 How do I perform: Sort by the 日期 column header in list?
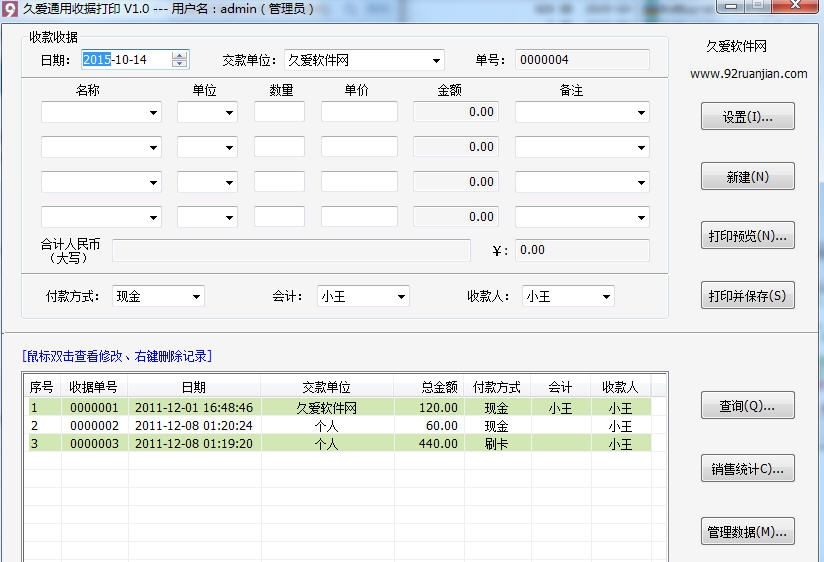click(194, 387)
